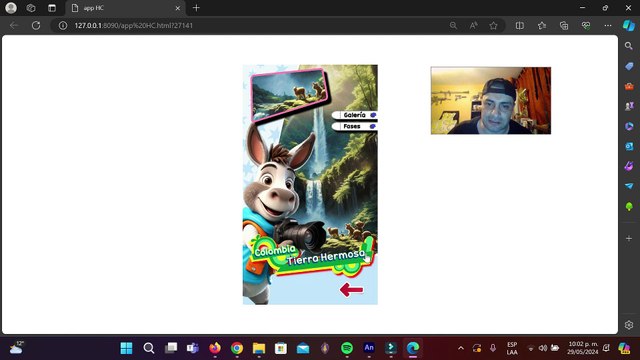
Task: Open Outlook in Edge sidebar
Action: pos(629,146)
